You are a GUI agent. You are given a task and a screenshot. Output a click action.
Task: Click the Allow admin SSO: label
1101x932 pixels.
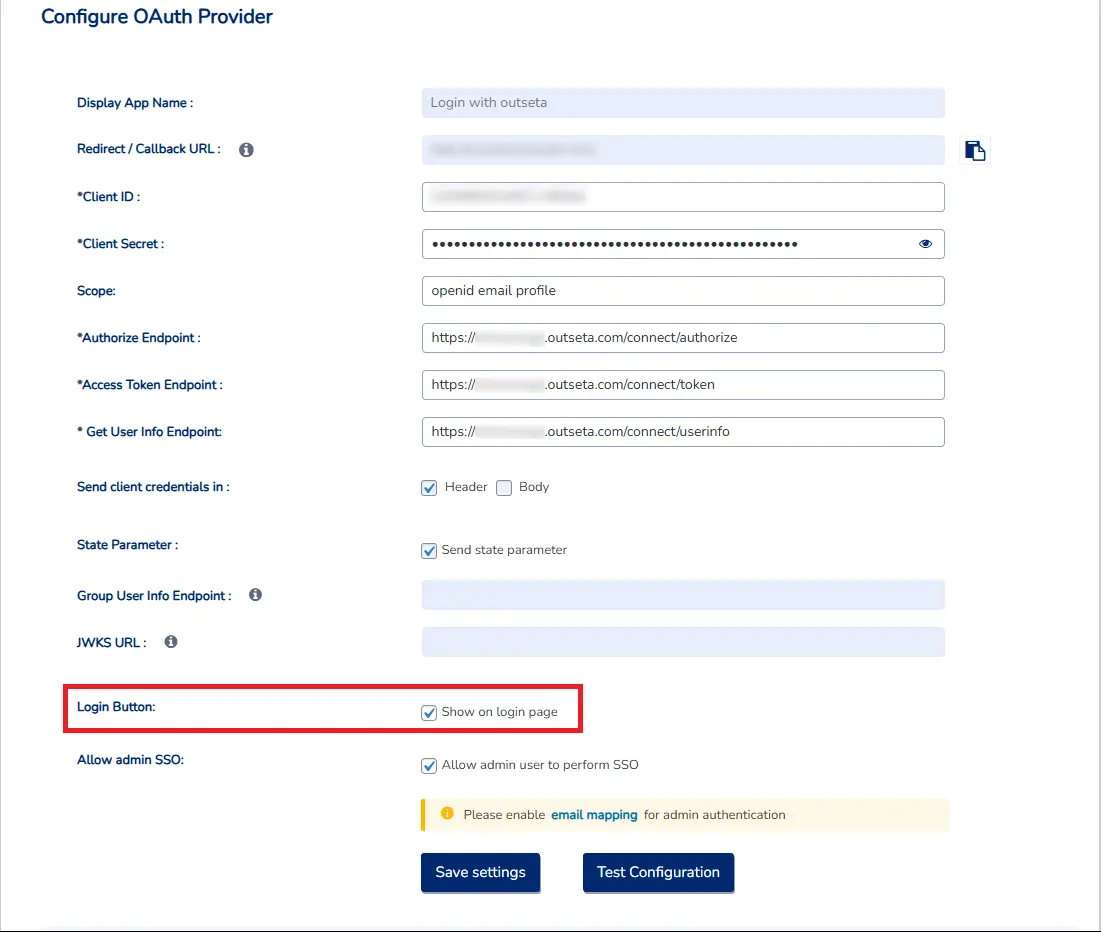click(x=130, y=759)
